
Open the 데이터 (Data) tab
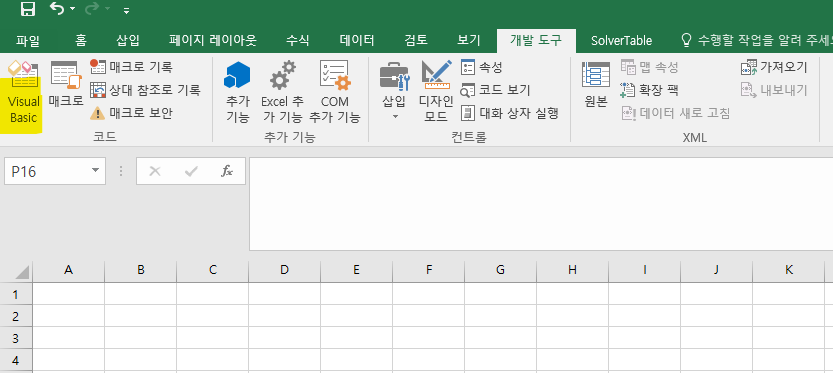click(357, 40)
